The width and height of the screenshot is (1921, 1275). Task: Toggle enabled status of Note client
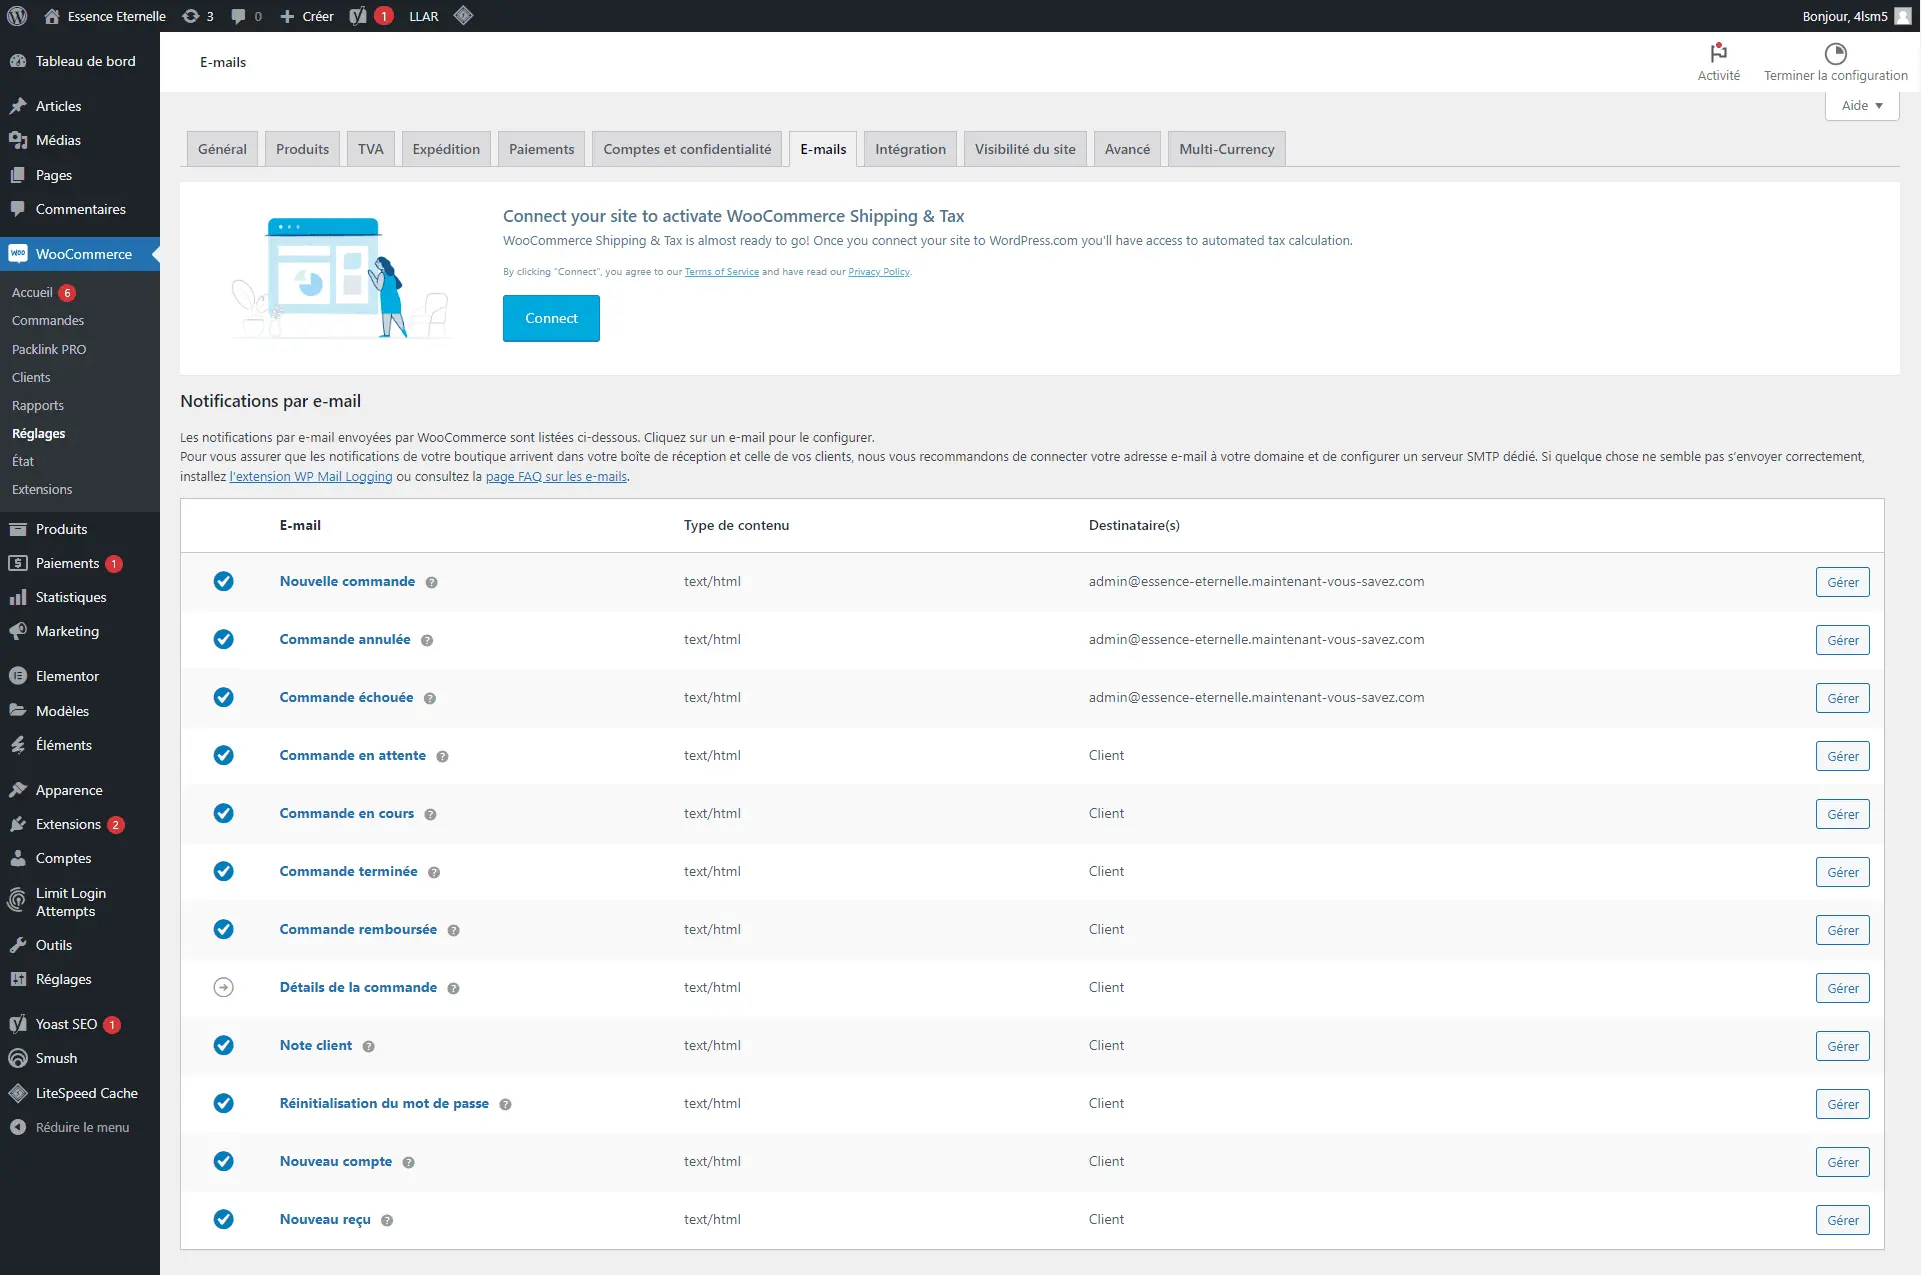[224, 1045]
